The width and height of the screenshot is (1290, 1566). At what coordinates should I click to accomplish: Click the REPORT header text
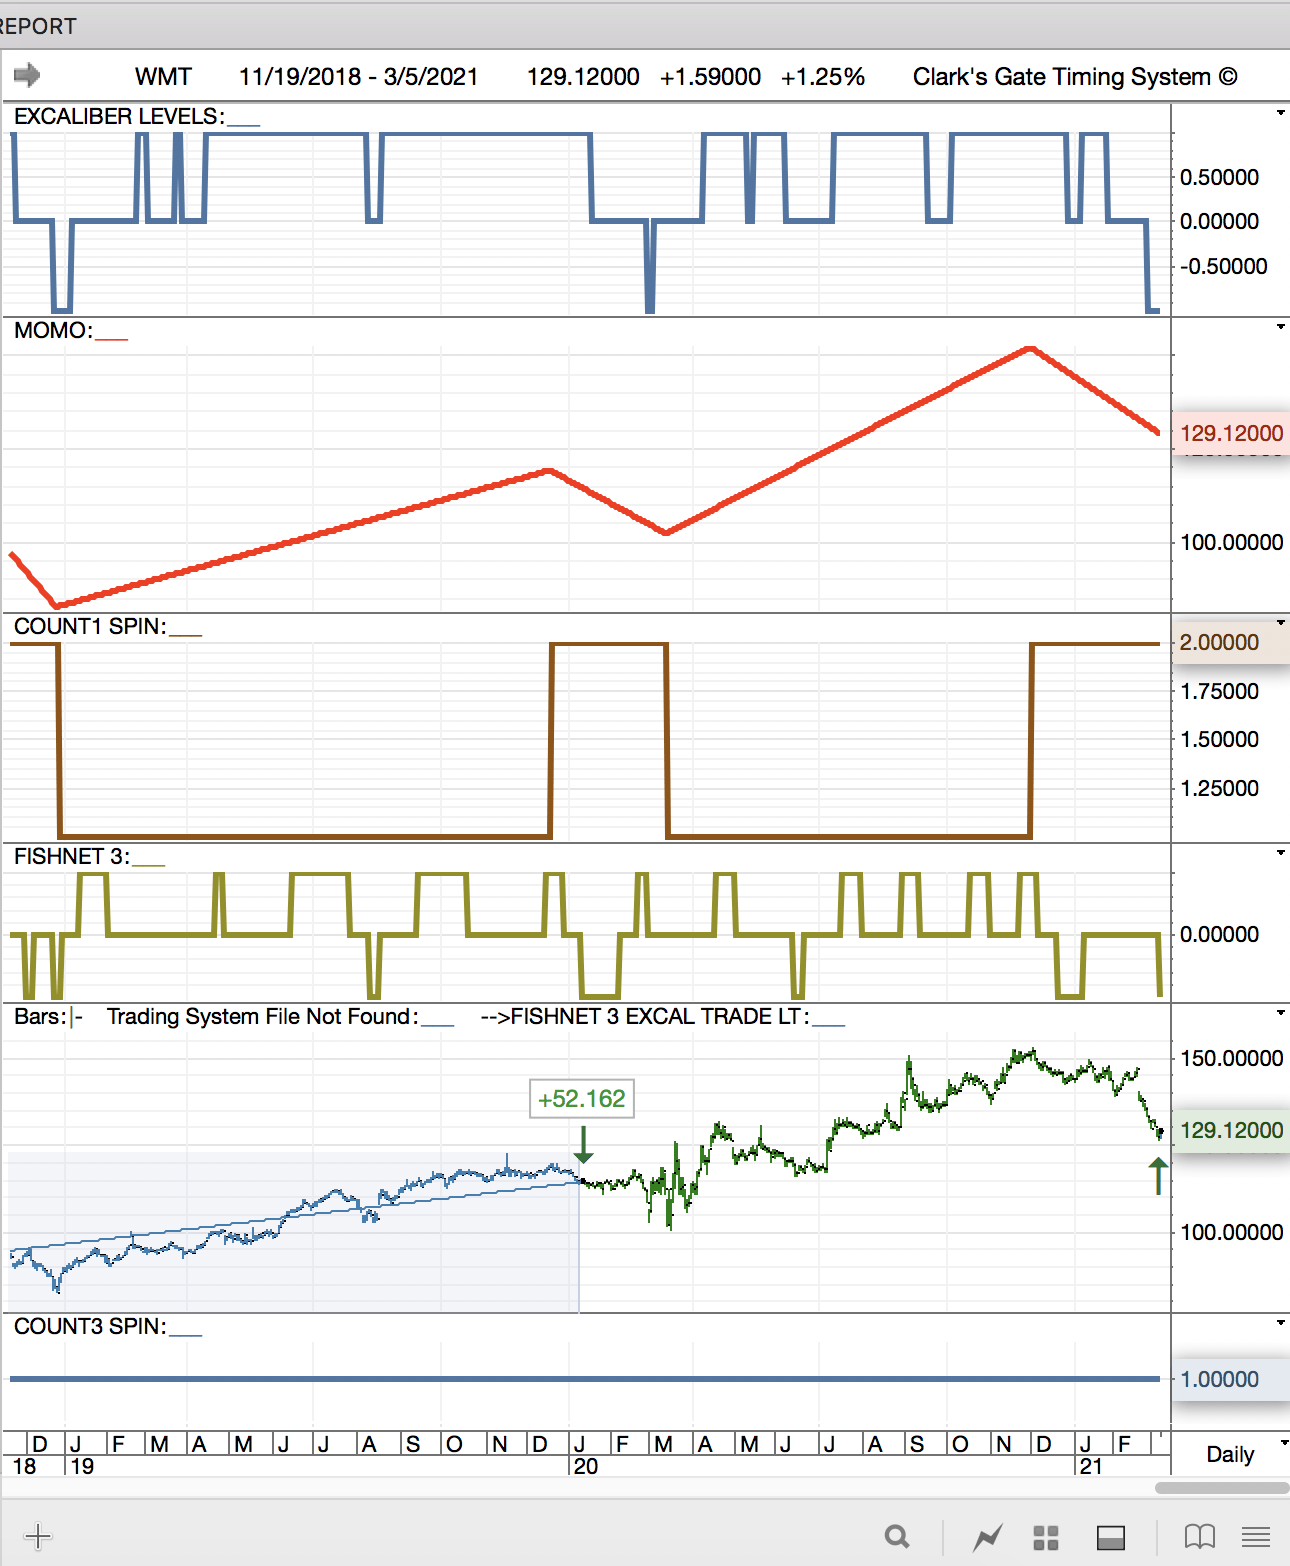point(37,26)
